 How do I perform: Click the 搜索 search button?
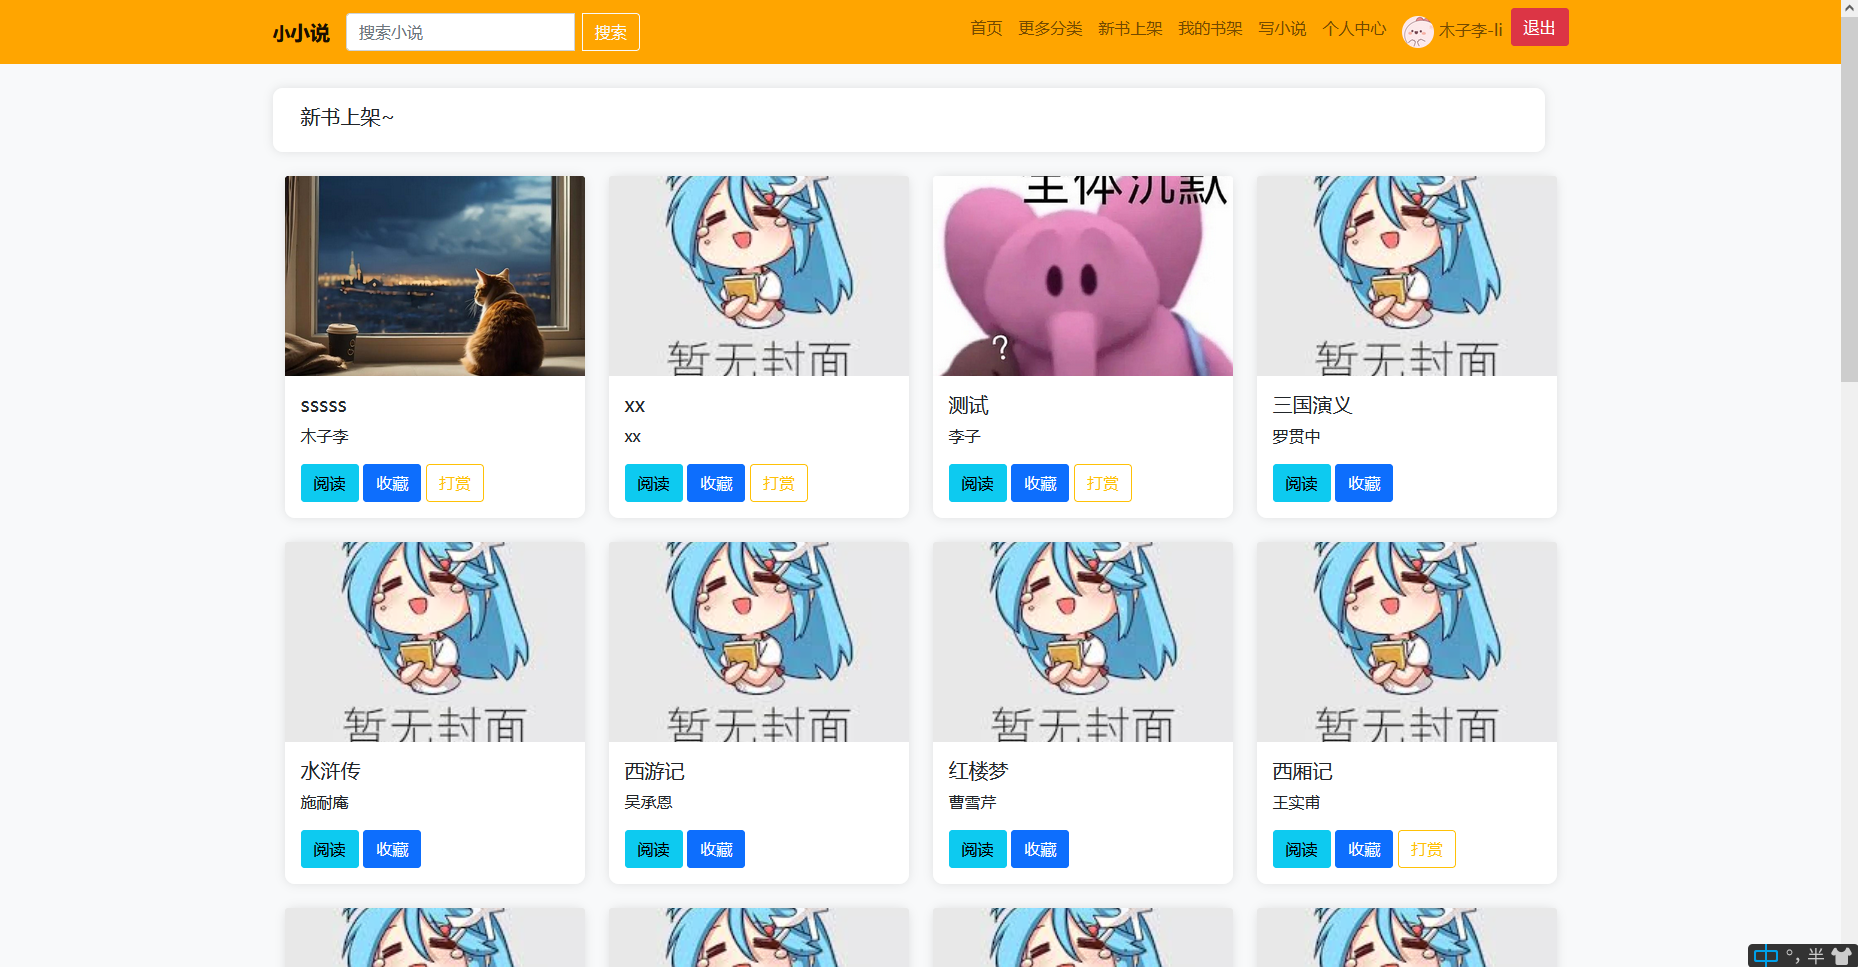pos(610,32)
